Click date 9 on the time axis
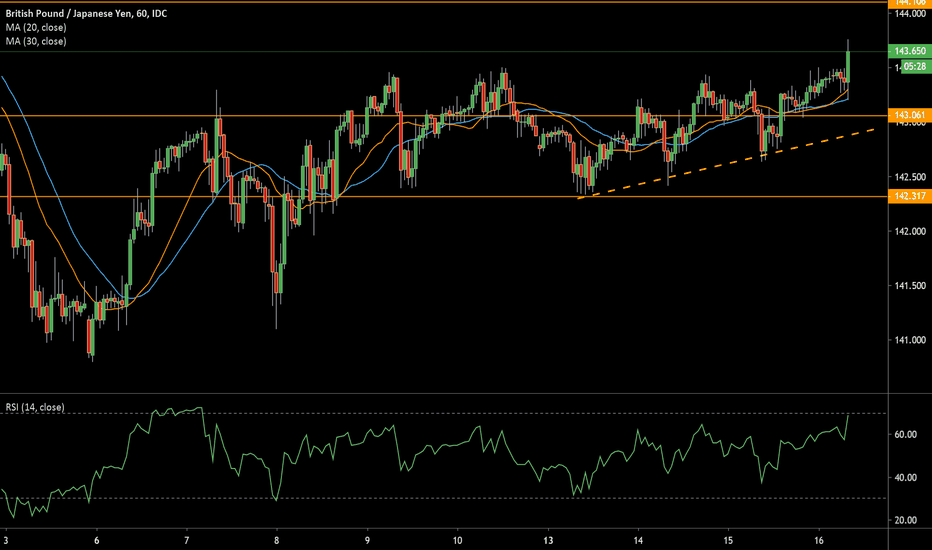The height and width of the screenshot is (550, 932). pyautogui.click(x=368, y=536)
